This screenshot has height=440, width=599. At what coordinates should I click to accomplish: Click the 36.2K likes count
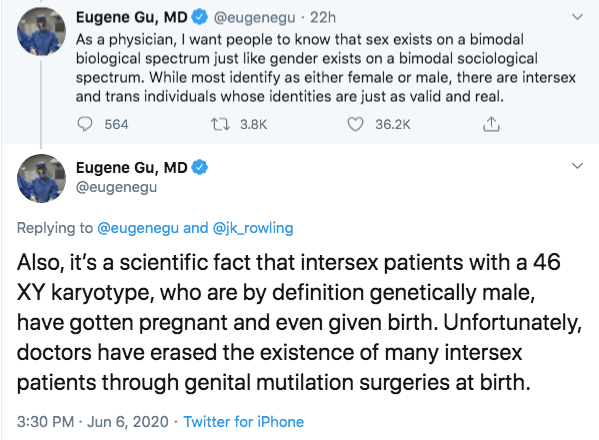click(x=393, y=125)
